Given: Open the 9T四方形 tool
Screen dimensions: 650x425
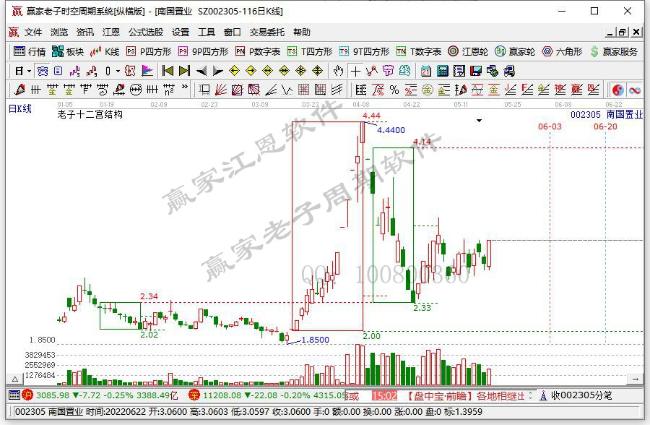Looking at the screenshot, I should coord(364,51).
